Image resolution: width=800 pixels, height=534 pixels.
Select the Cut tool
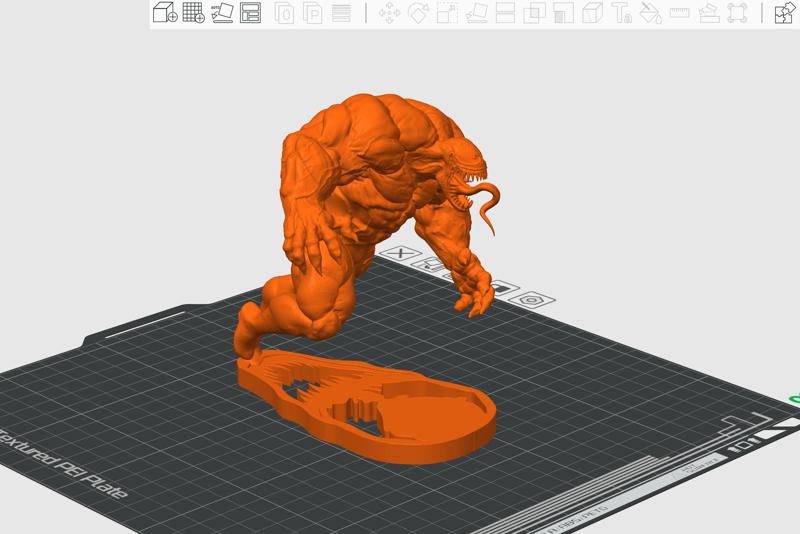pyautogui.click(x=505, y=13)
